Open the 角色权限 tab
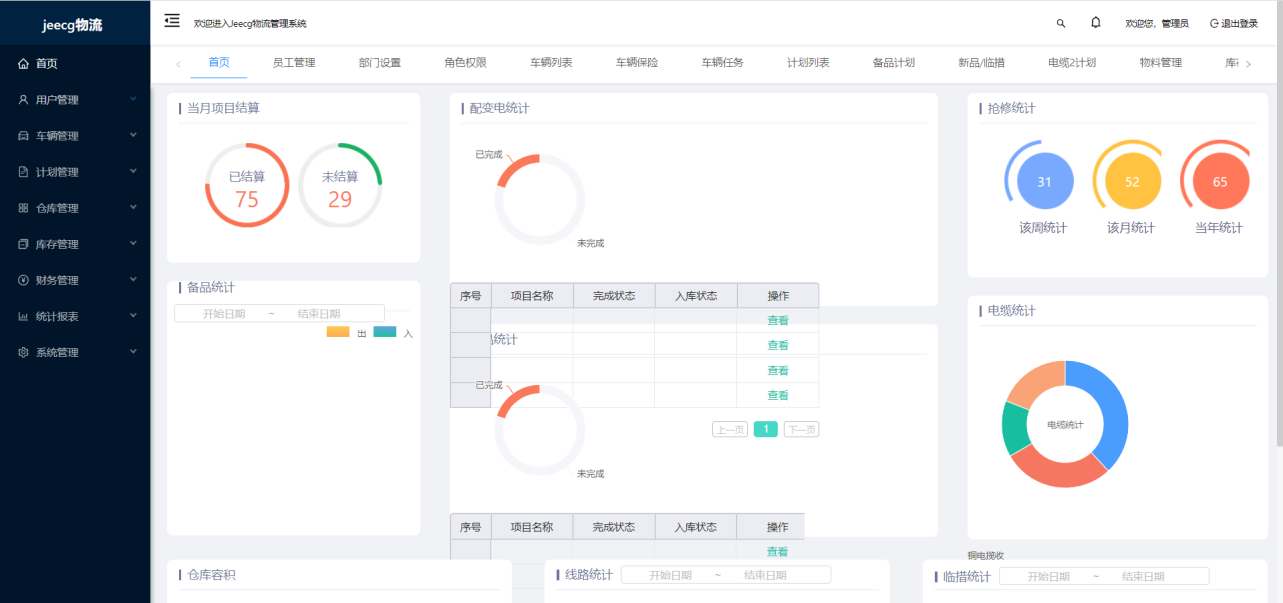 point(466,62)
